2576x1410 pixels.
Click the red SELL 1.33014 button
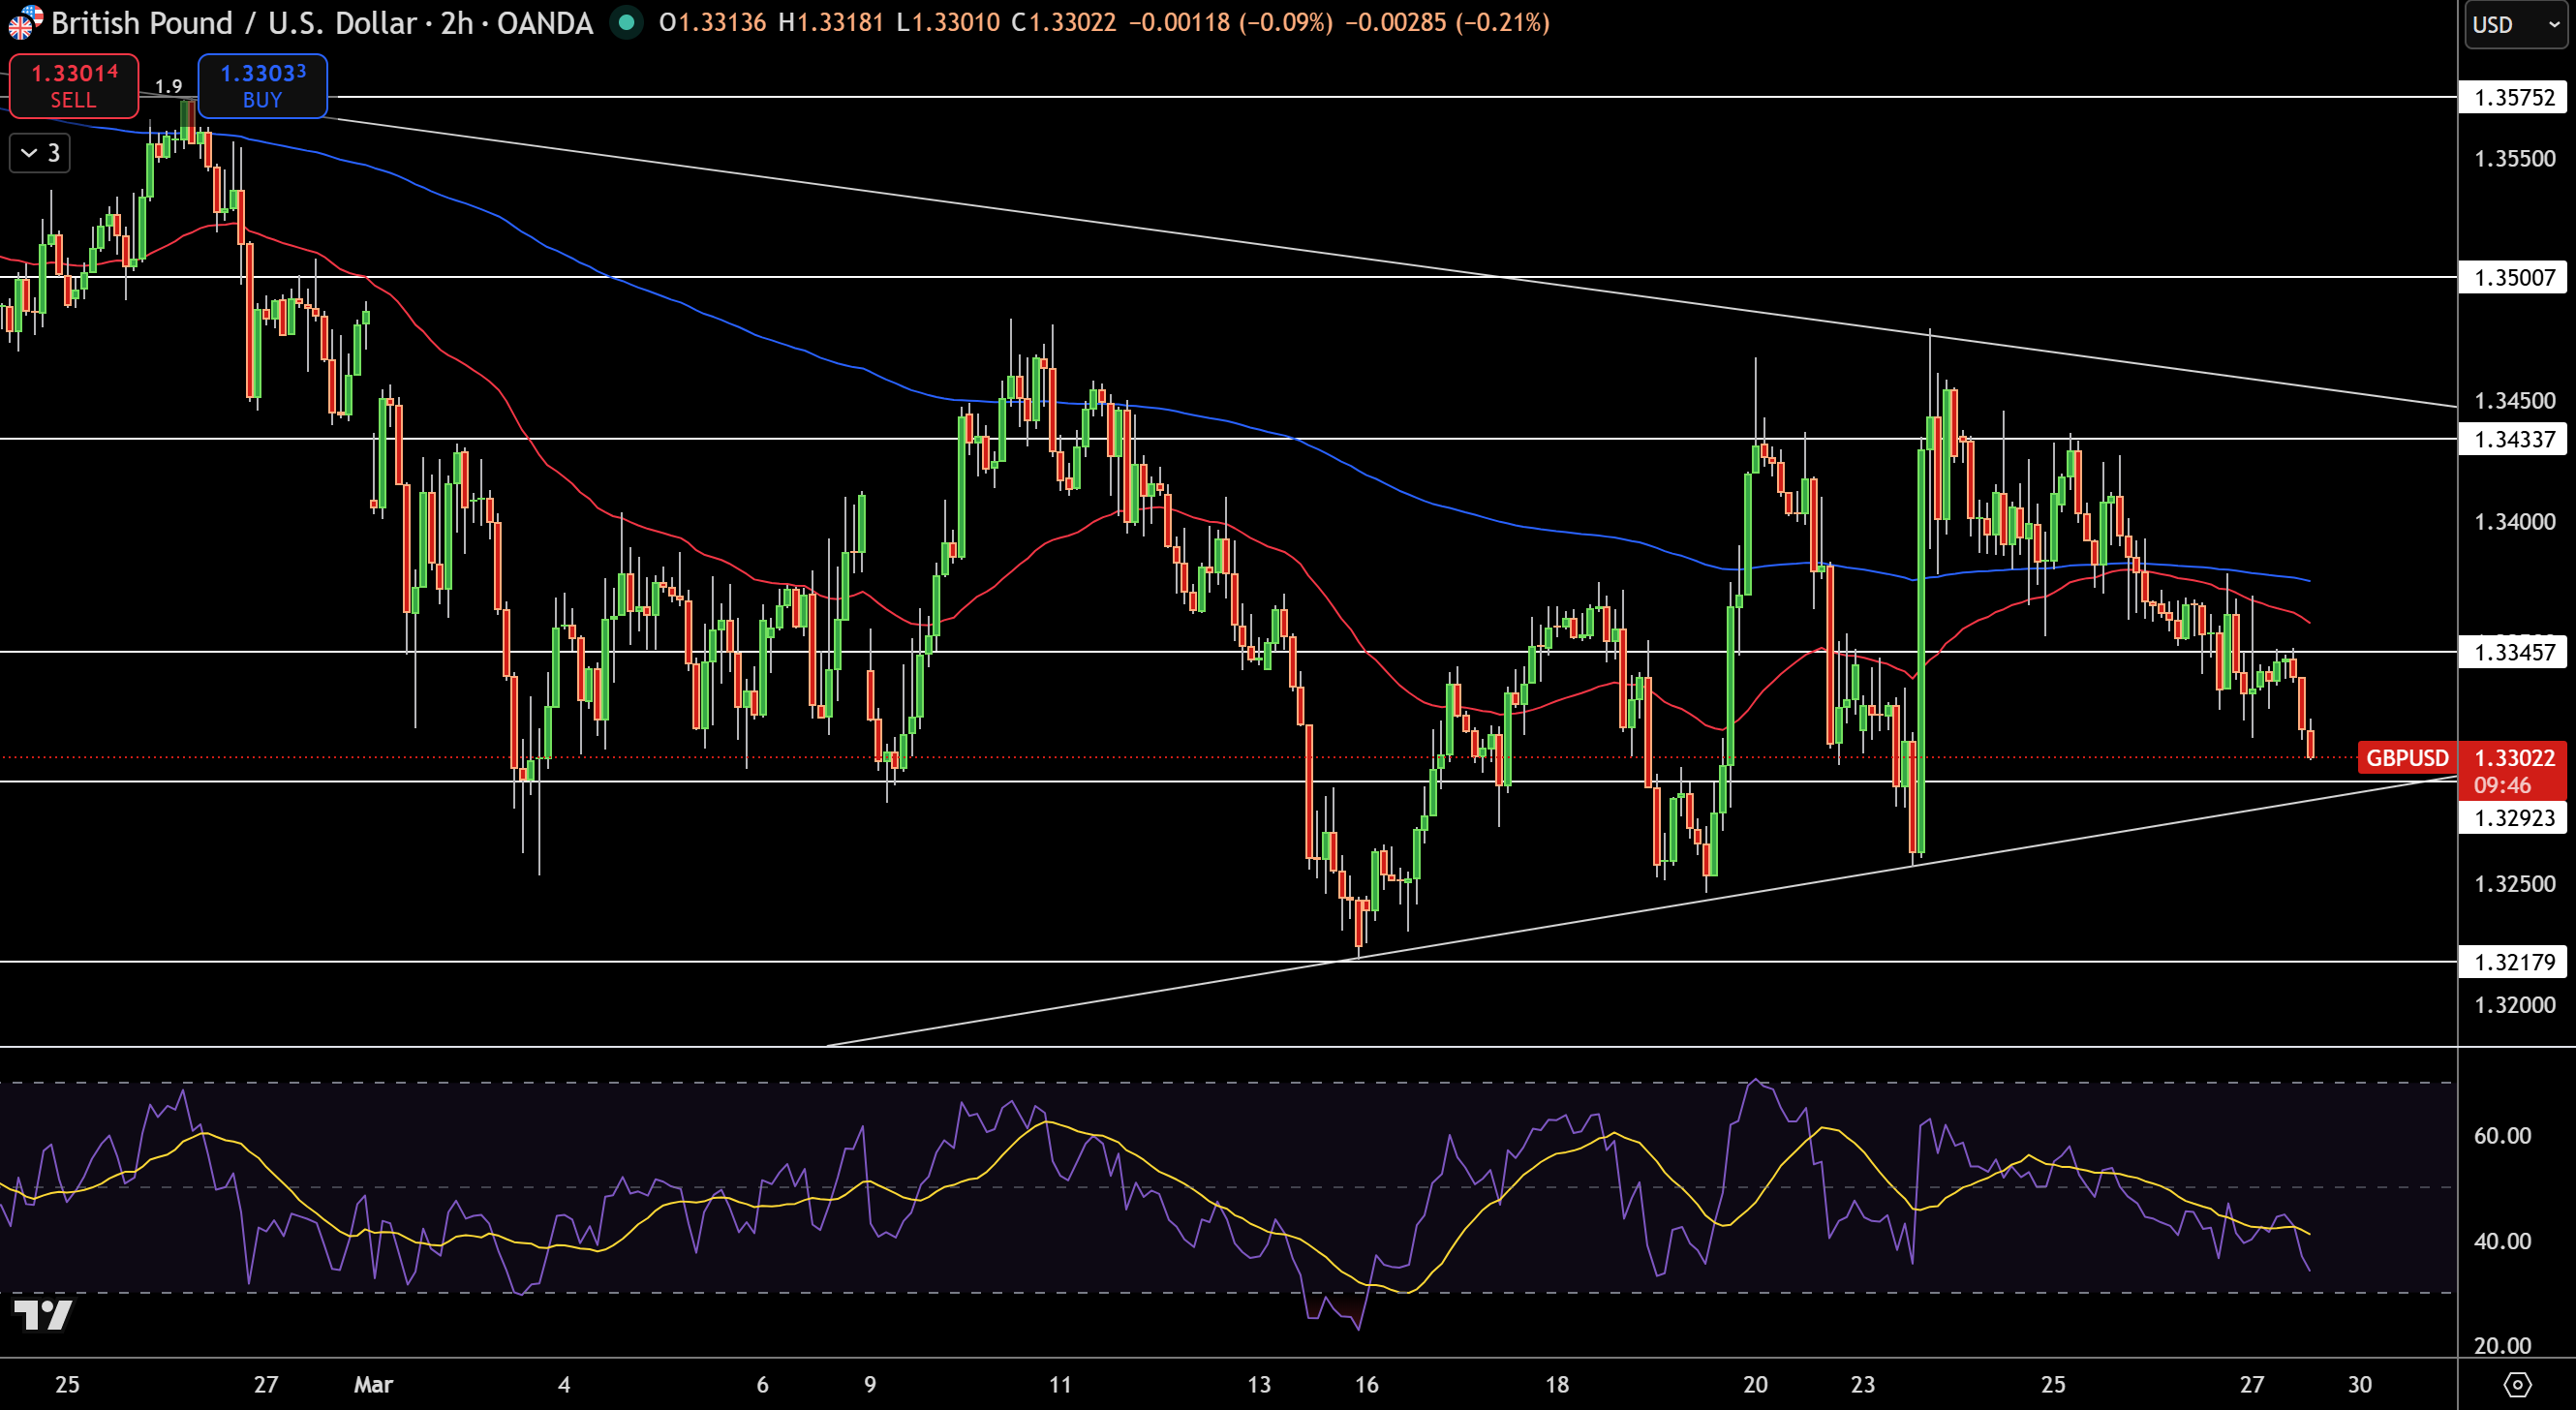point(74,86)
